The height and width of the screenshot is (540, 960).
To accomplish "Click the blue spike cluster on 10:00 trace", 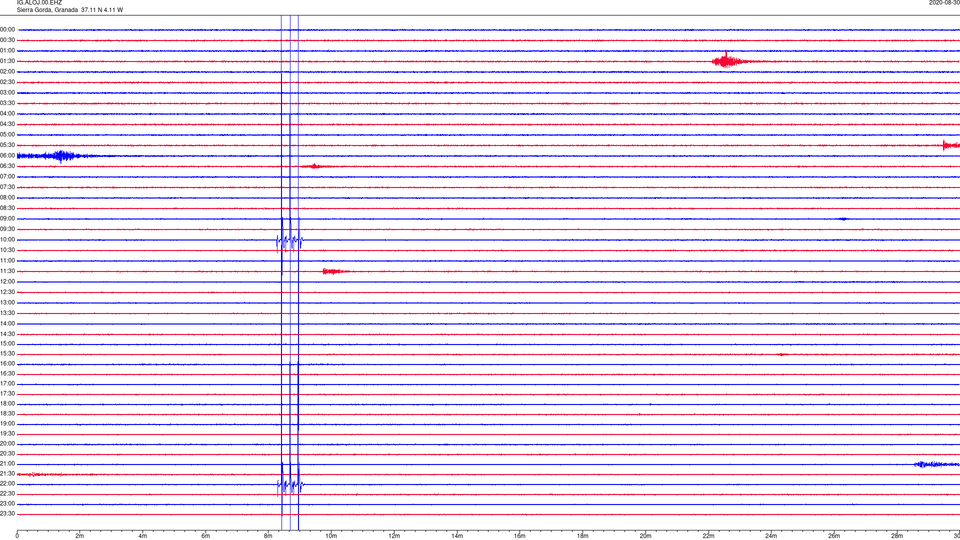I will 290,241.
